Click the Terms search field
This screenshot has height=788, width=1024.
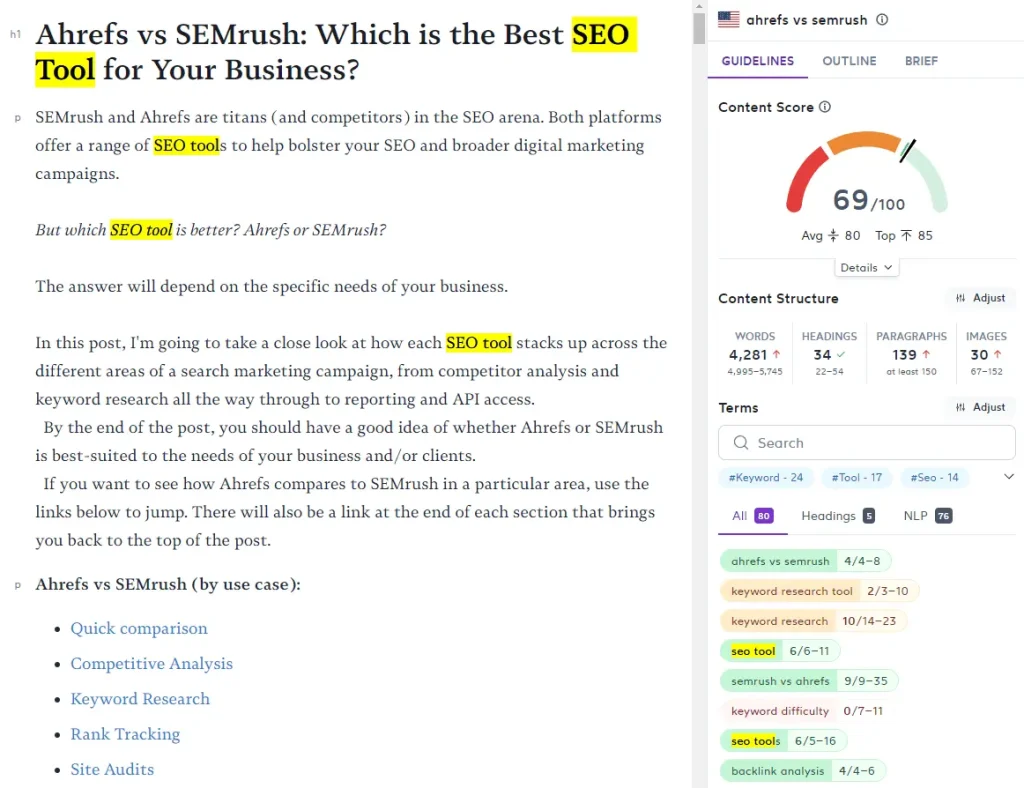click(x=867, y=443)
